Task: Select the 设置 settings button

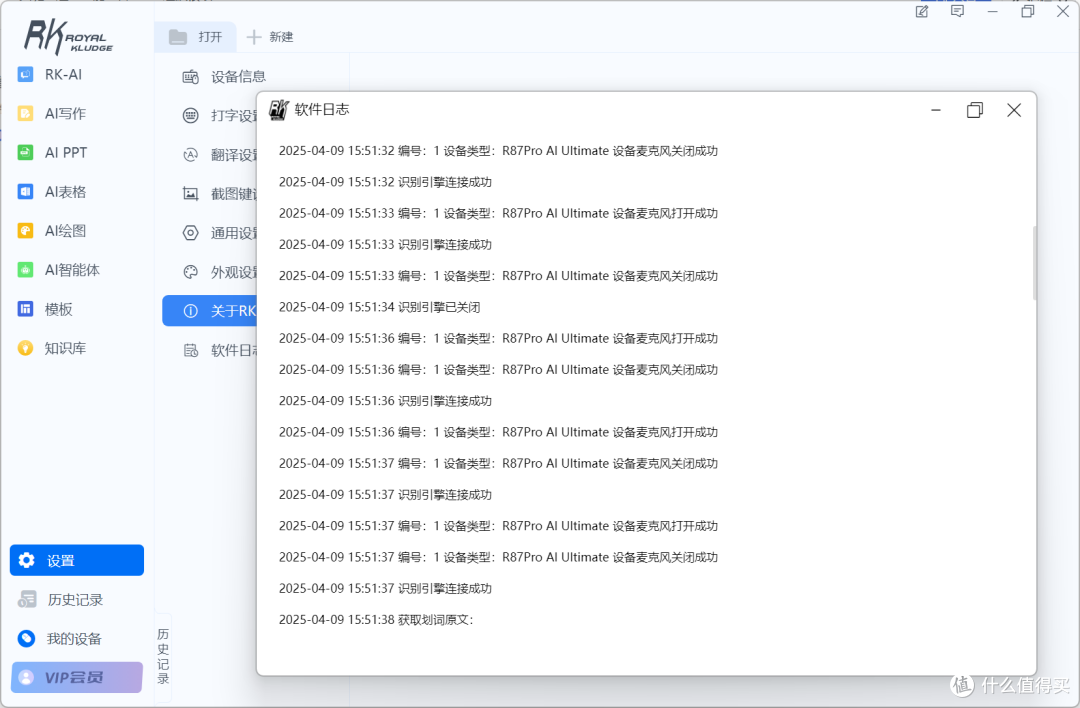Action: point(76,561)
